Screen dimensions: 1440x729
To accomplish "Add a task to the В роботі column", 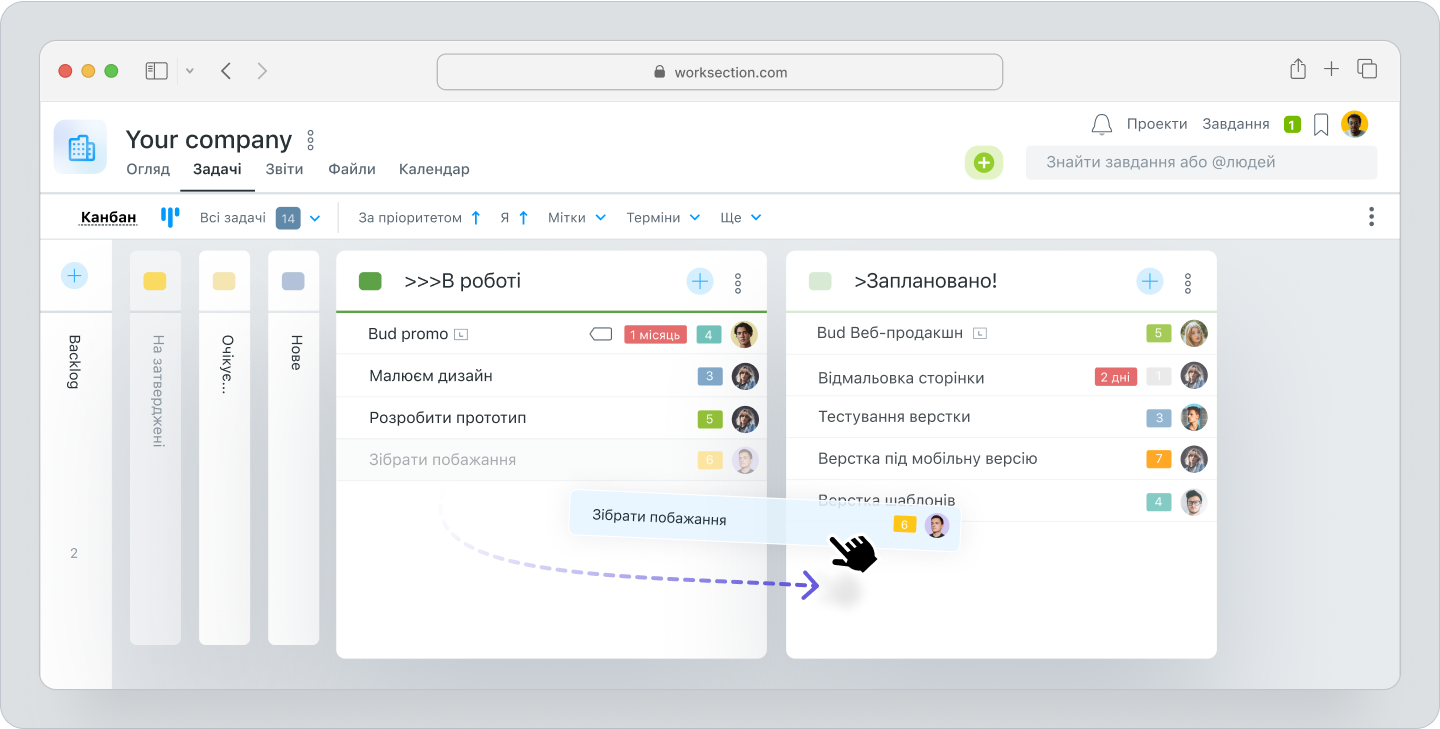I will 699,281.
